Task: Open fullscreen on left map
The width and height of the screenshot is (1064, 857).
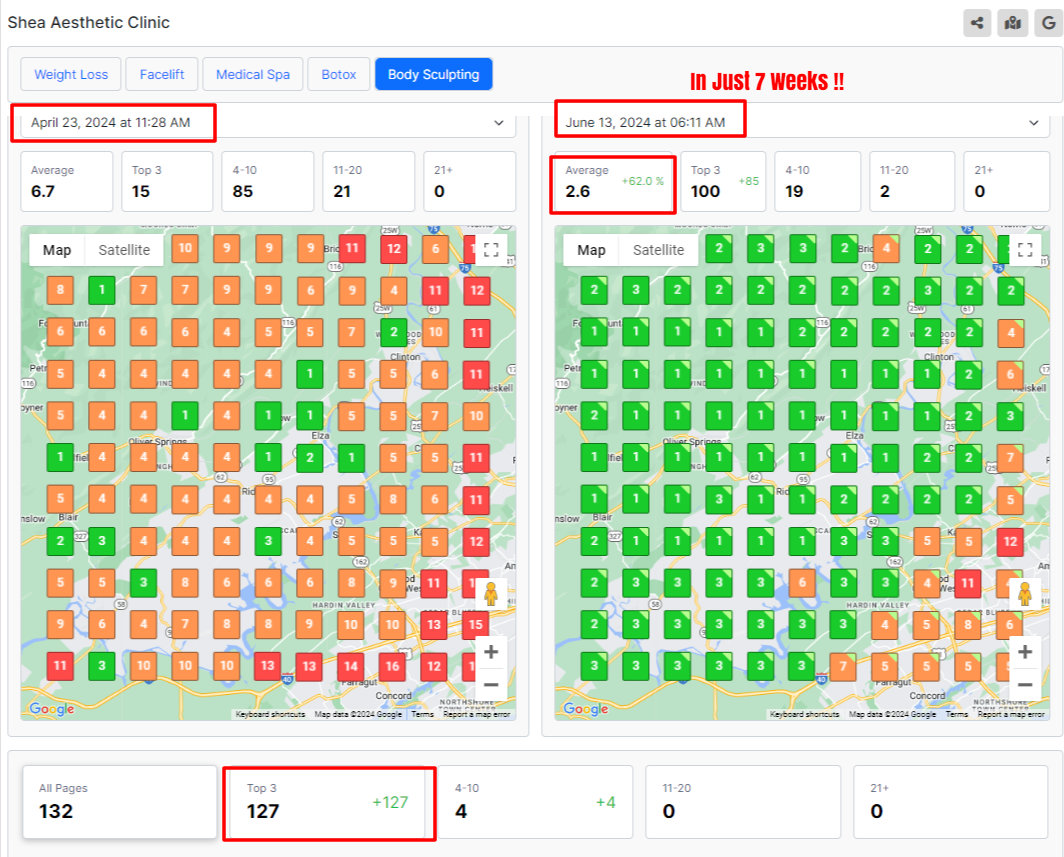Action: (x=491, y=250)
